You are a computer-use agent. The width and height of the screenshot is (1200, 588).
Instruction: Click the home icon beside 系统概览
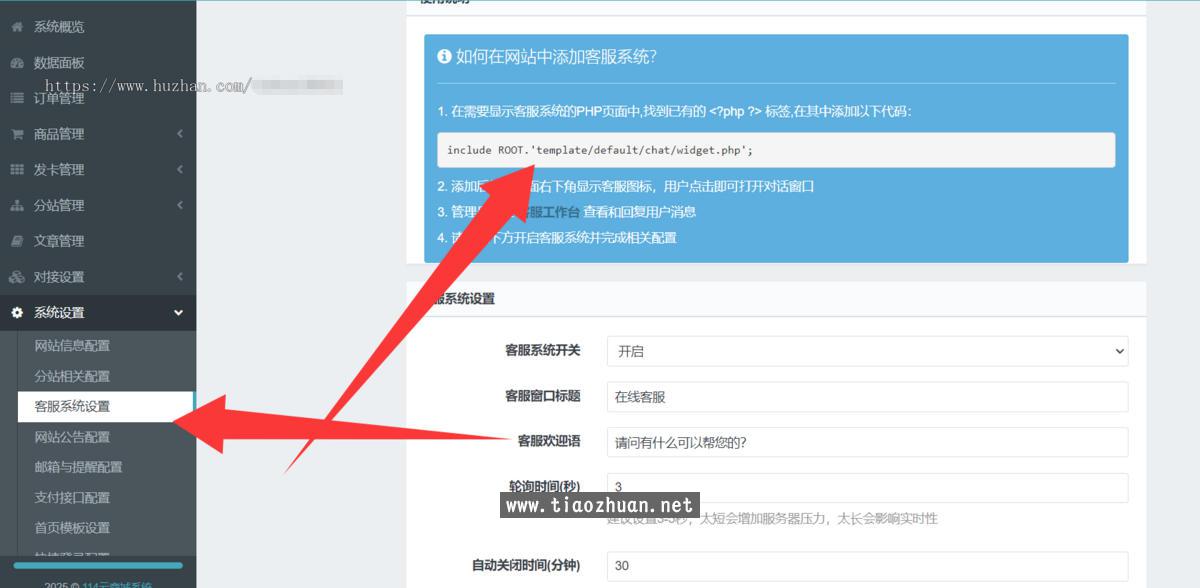click(17, 27)
